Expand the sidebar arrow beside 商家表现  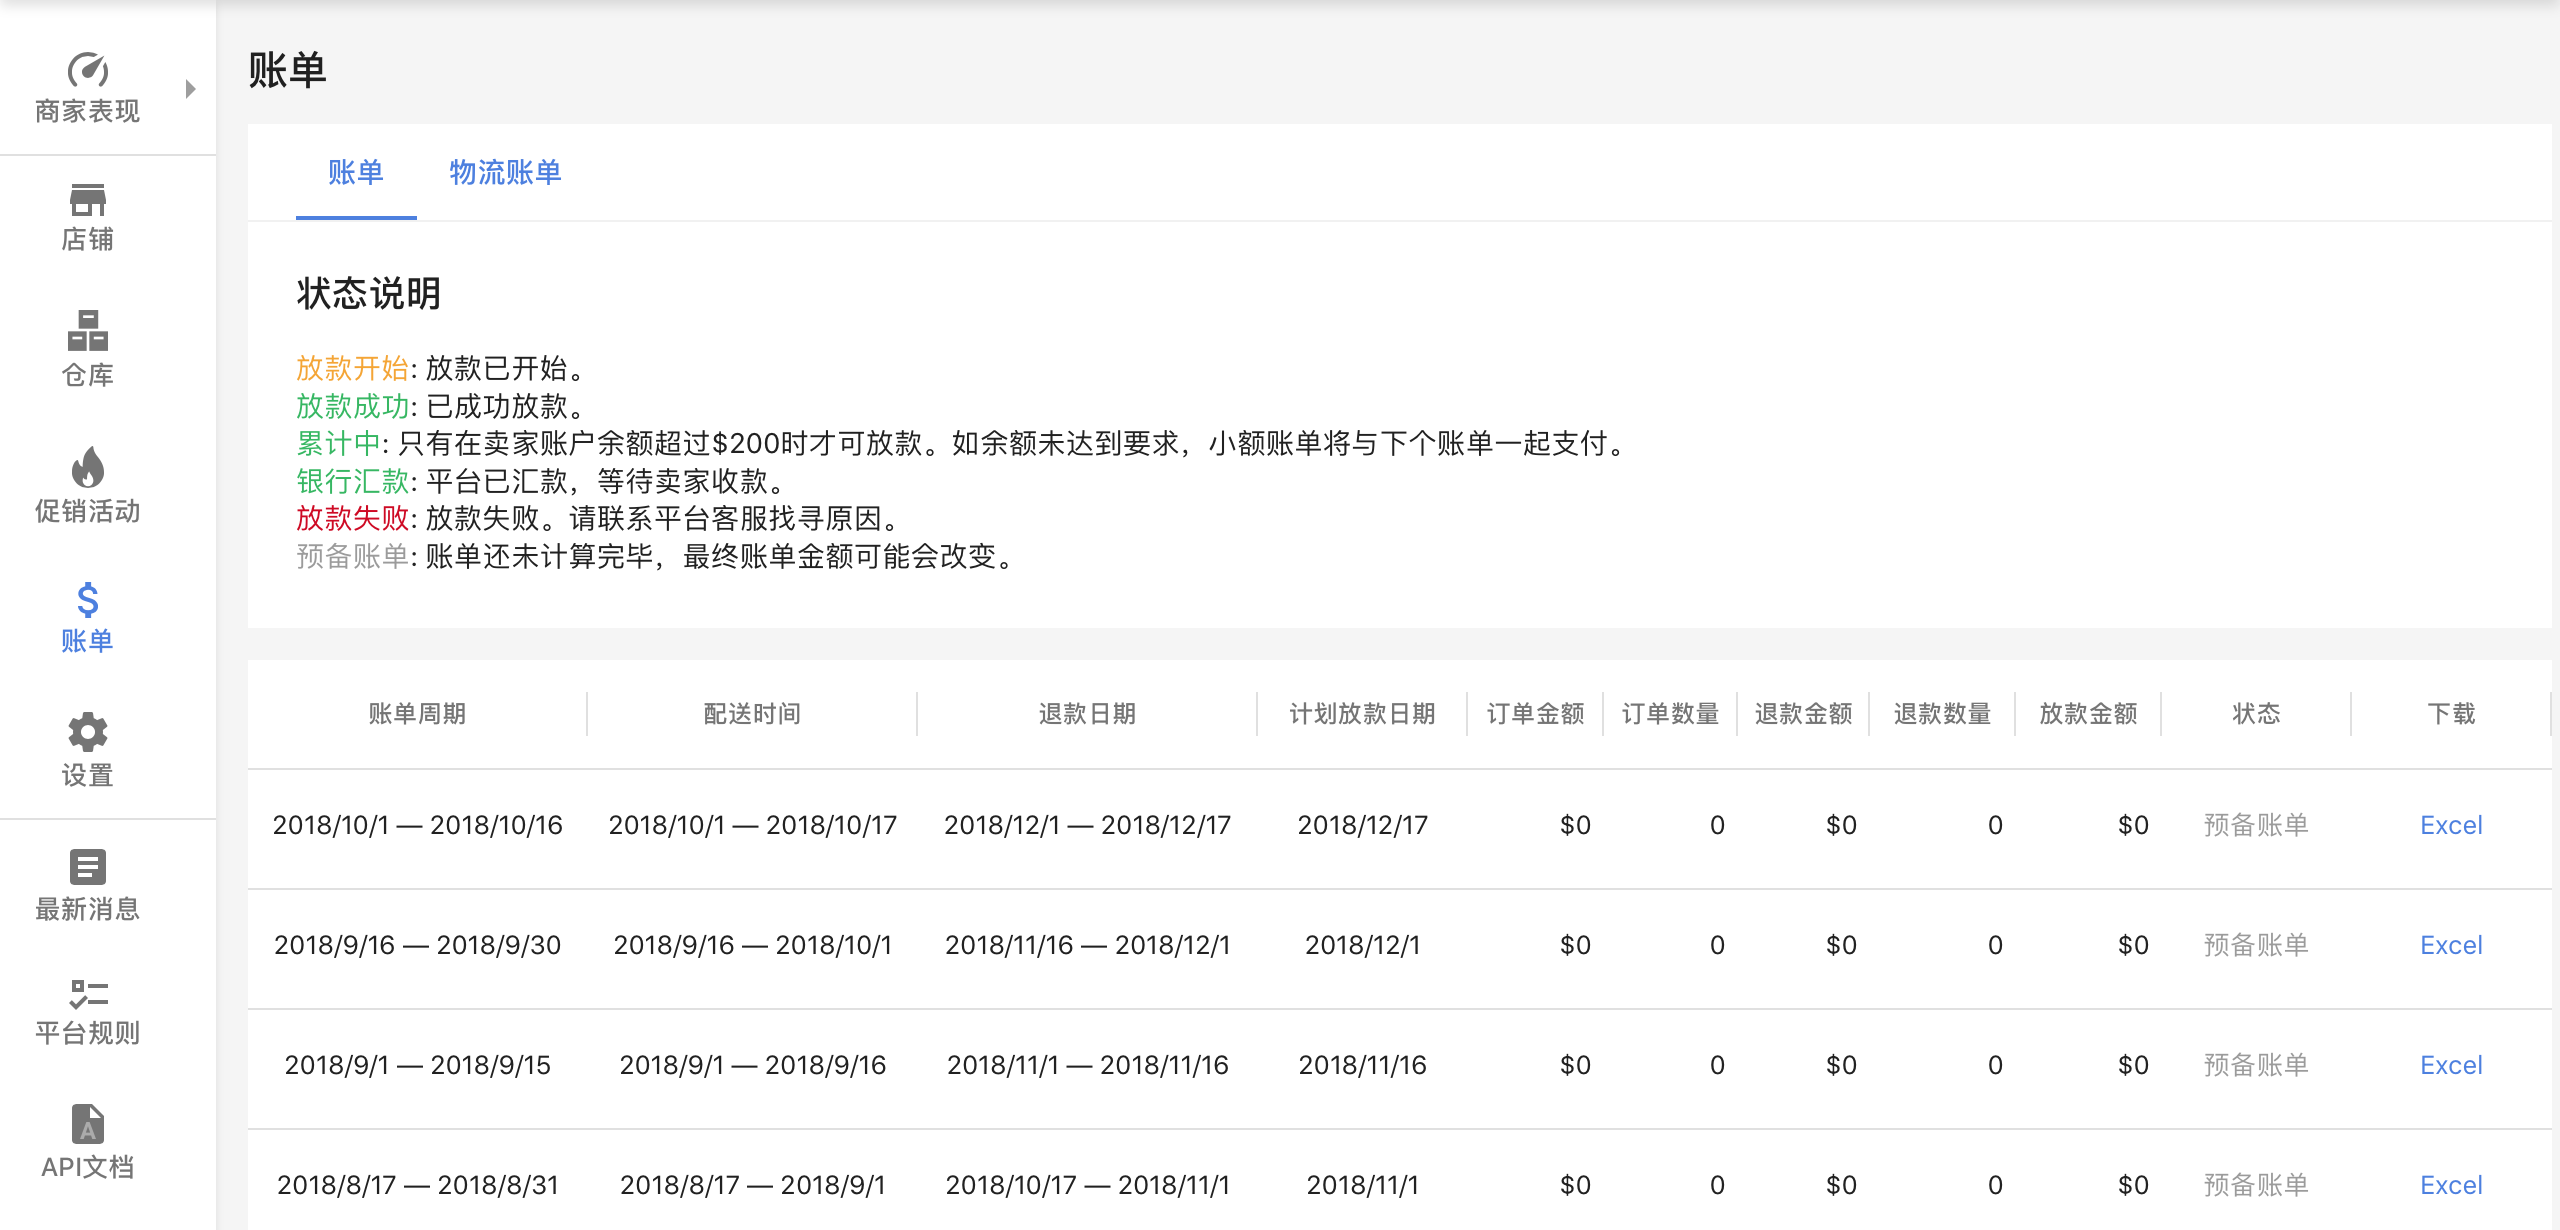[x=190, y=86]
